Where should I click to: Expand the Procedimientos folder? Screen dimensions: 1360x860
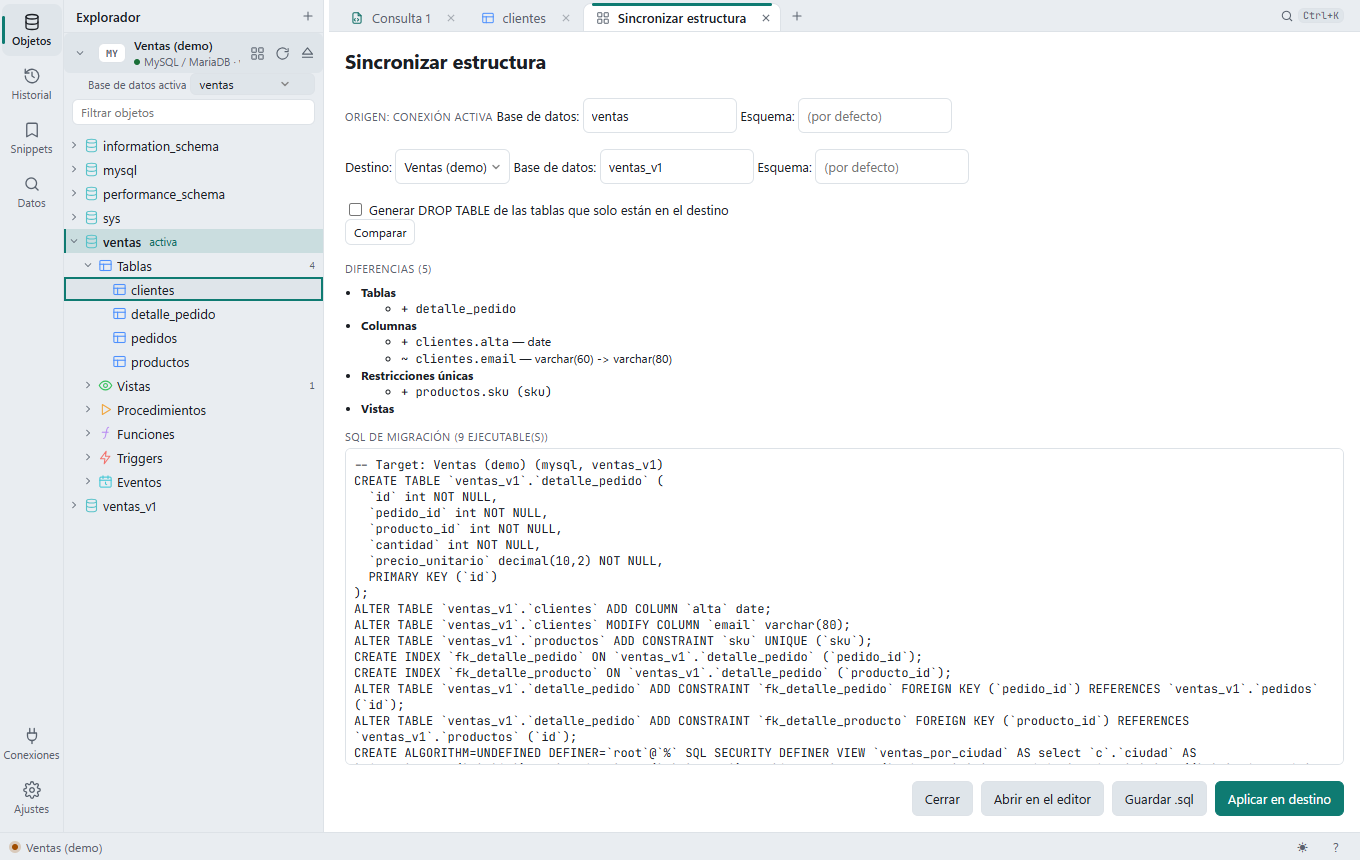(x=88, y=410)
